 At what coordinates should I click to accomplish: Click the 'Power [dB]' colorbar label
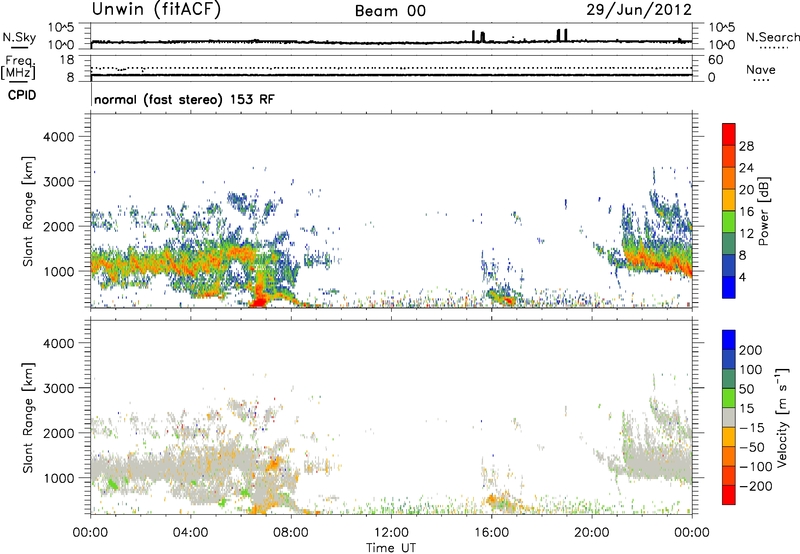[x=763, y=211]
